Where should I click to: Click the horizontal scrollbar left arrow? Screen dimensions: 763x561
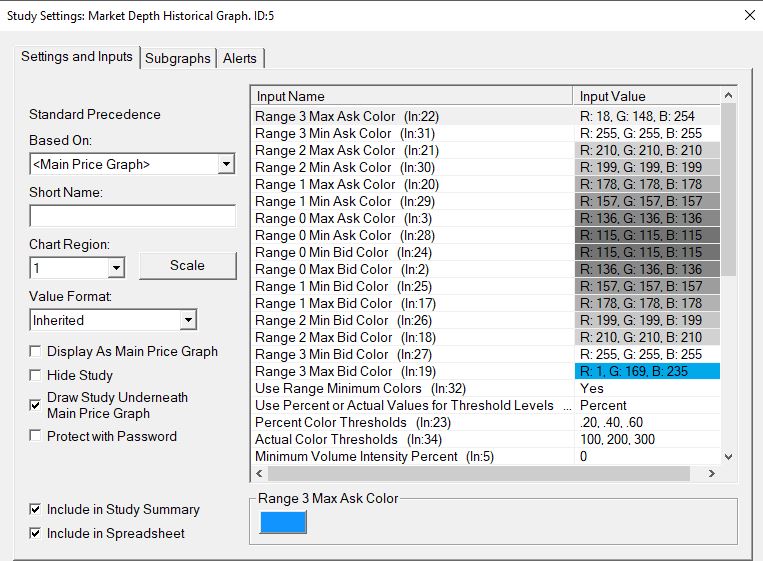(259, 473)
